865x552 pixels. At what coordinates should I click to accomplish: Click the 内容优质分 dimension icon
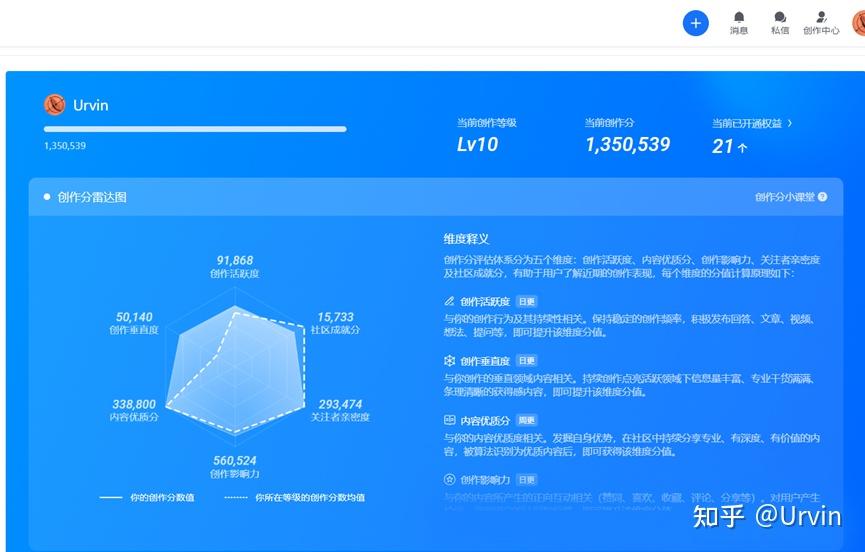click(449, 420)
